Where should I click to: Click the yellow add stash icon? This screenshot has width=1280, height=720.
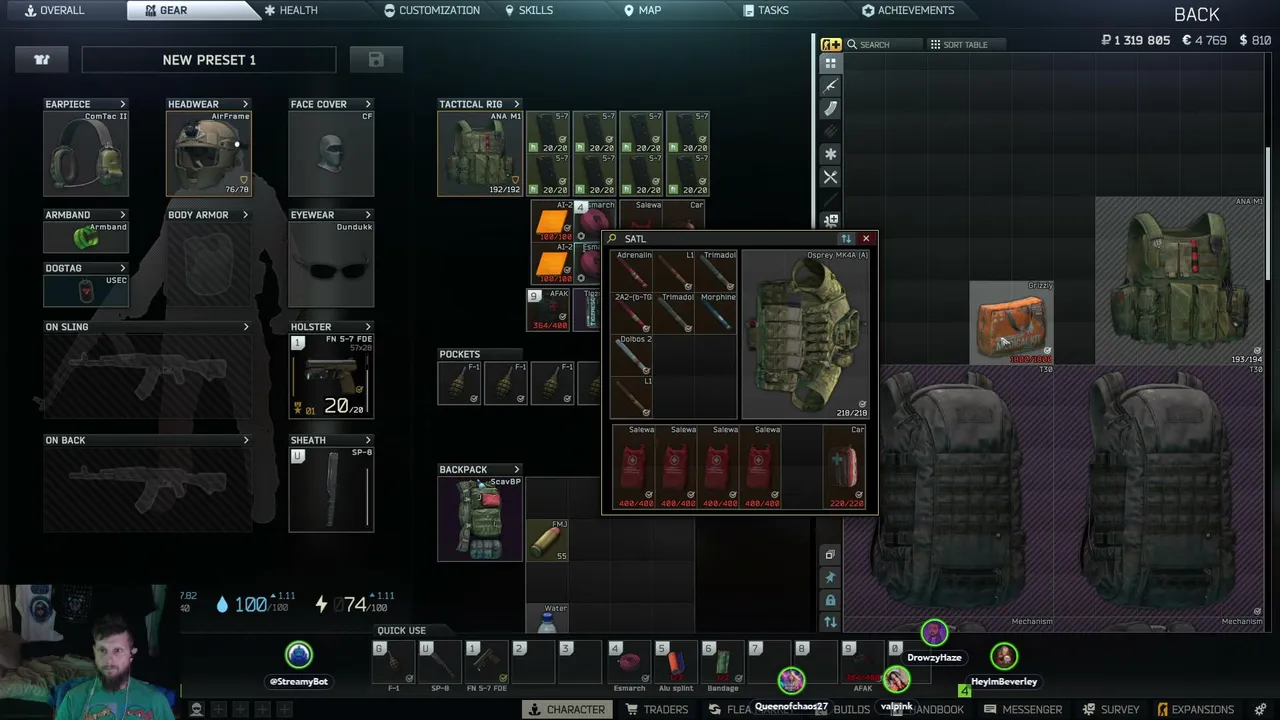[x=831, y=44]
